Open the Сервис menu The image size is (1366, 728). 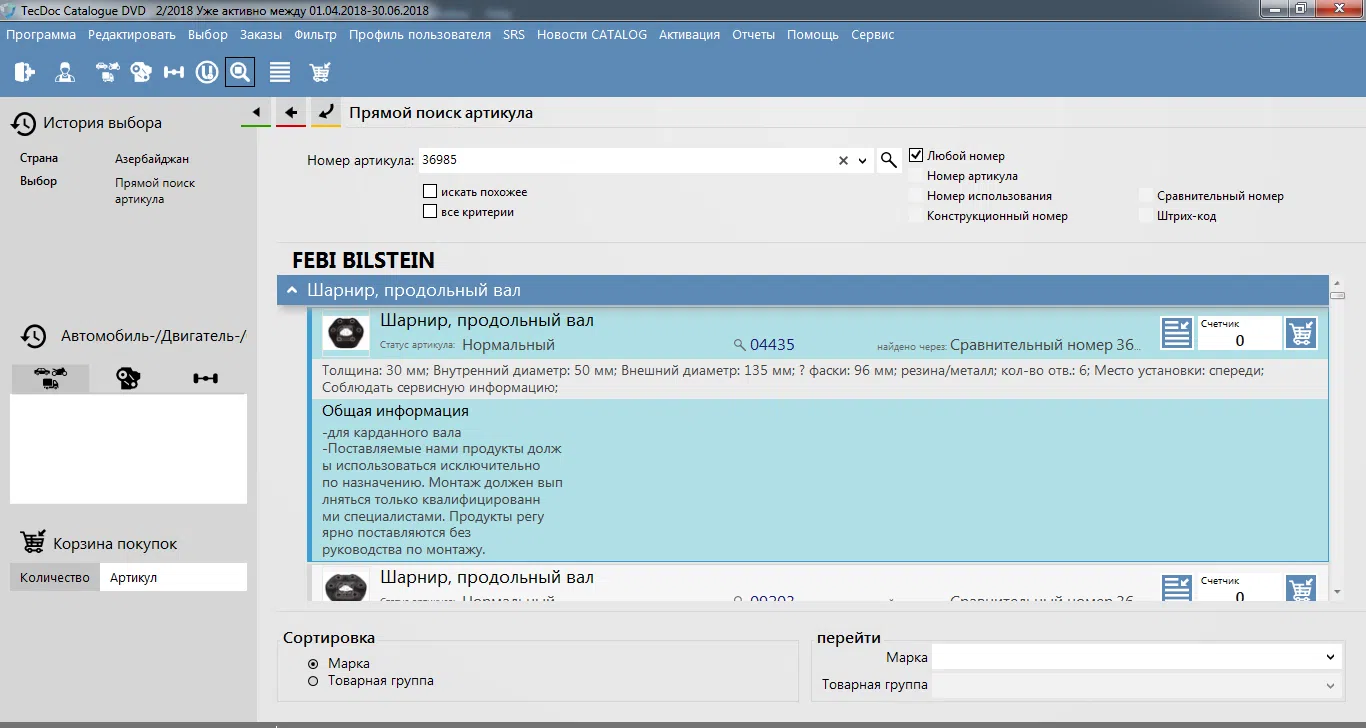(873, 34)
